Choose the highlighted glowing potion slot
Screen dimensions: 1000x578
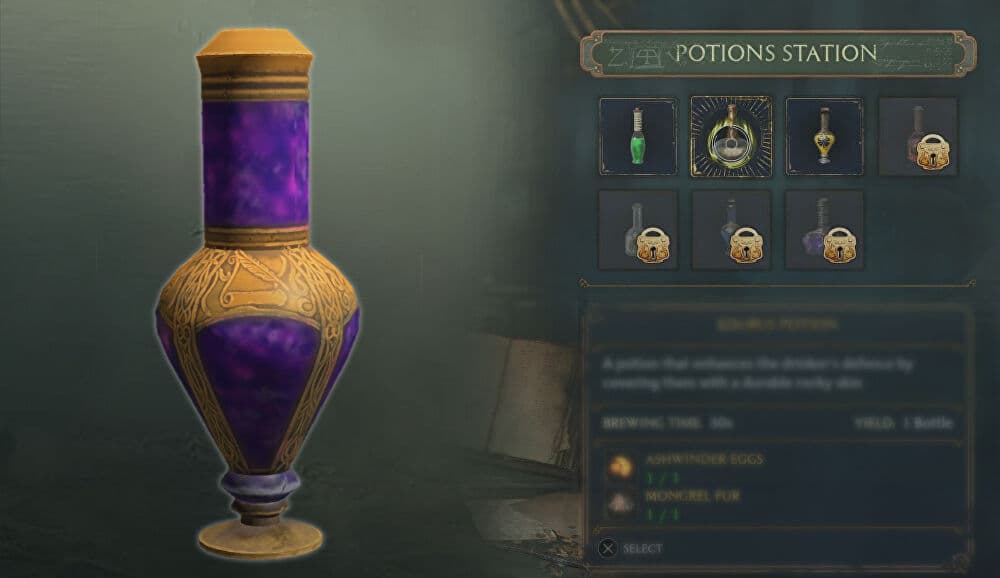point(731,137)
